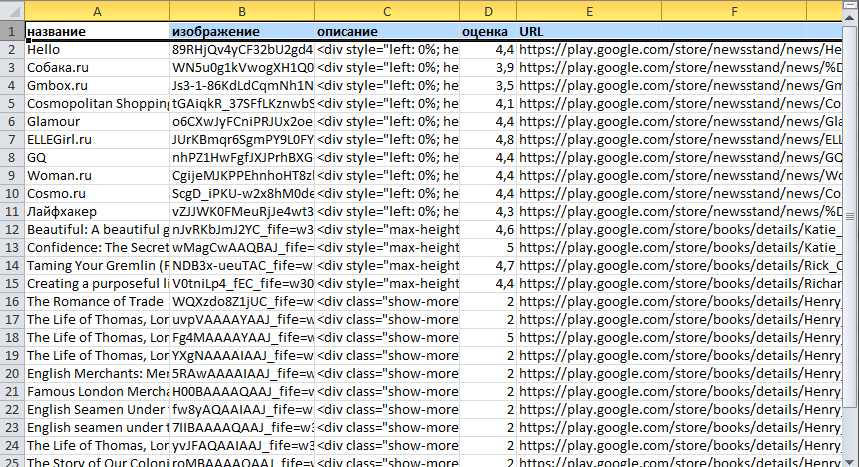Select rating cell 3,5 for Gmbox.ru
Image resolution: width=859 pixels, height=467 pixels.
(488, 86)
